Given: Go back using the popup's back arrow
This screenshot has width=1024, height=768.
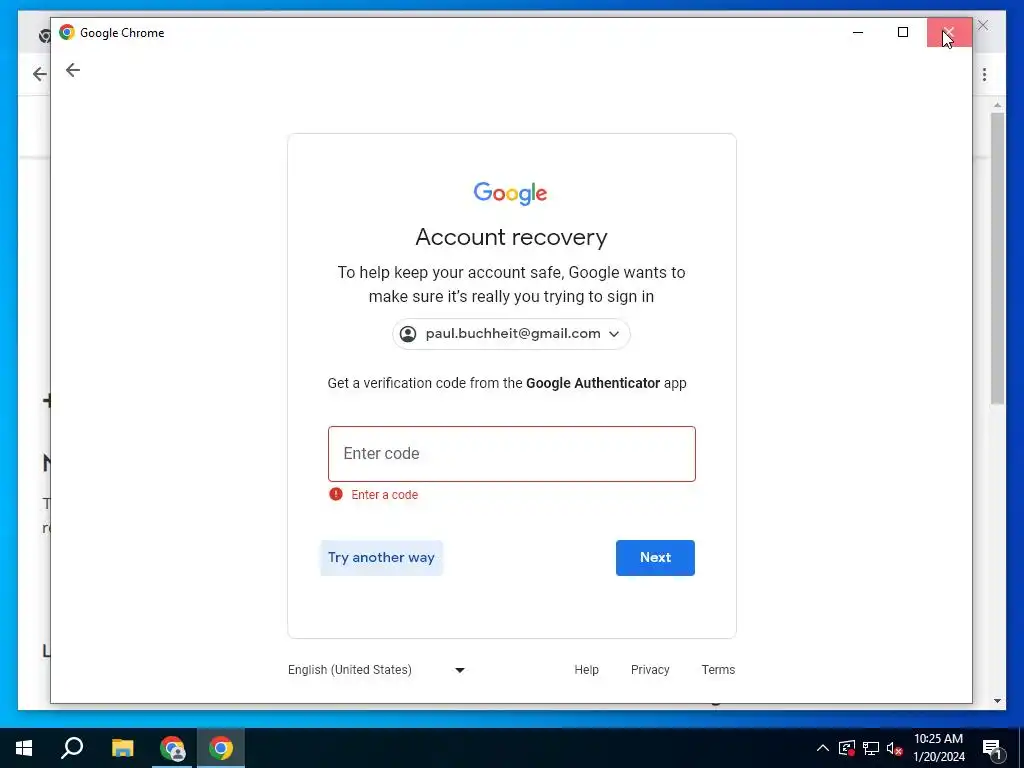Looking at the screenshot, I should (x=72, y=70).
